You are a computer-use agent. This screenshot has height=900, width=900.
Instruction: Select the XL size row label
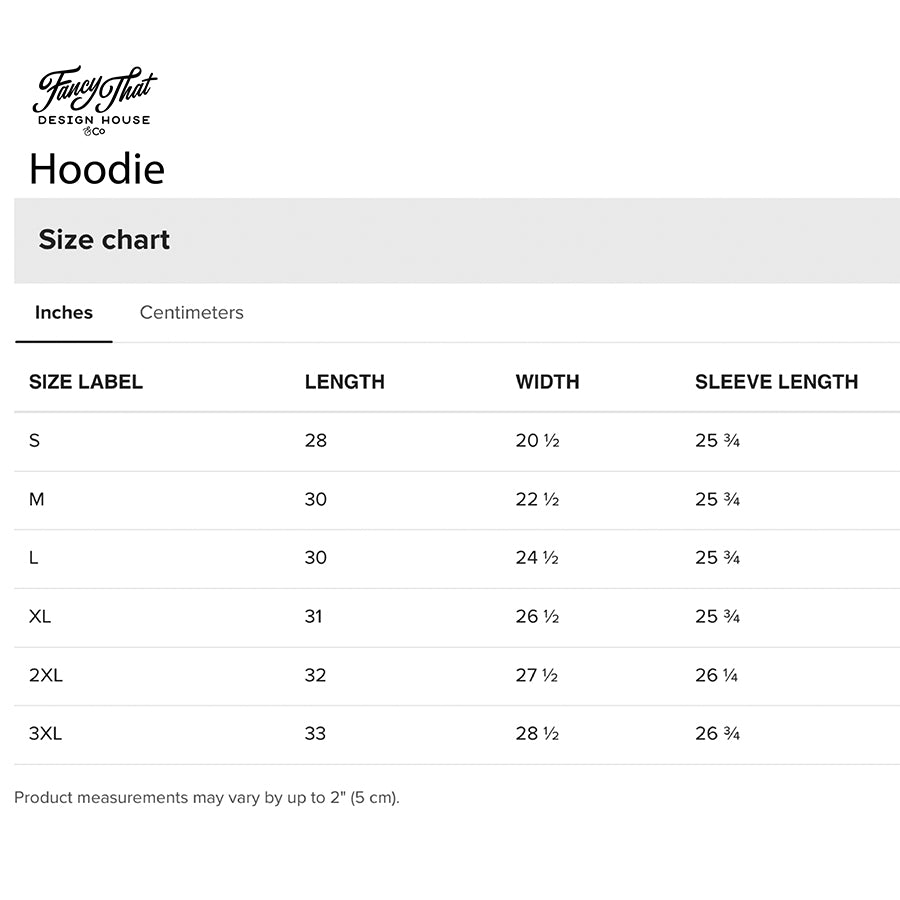pyautogui.click(x=40, y=617)
